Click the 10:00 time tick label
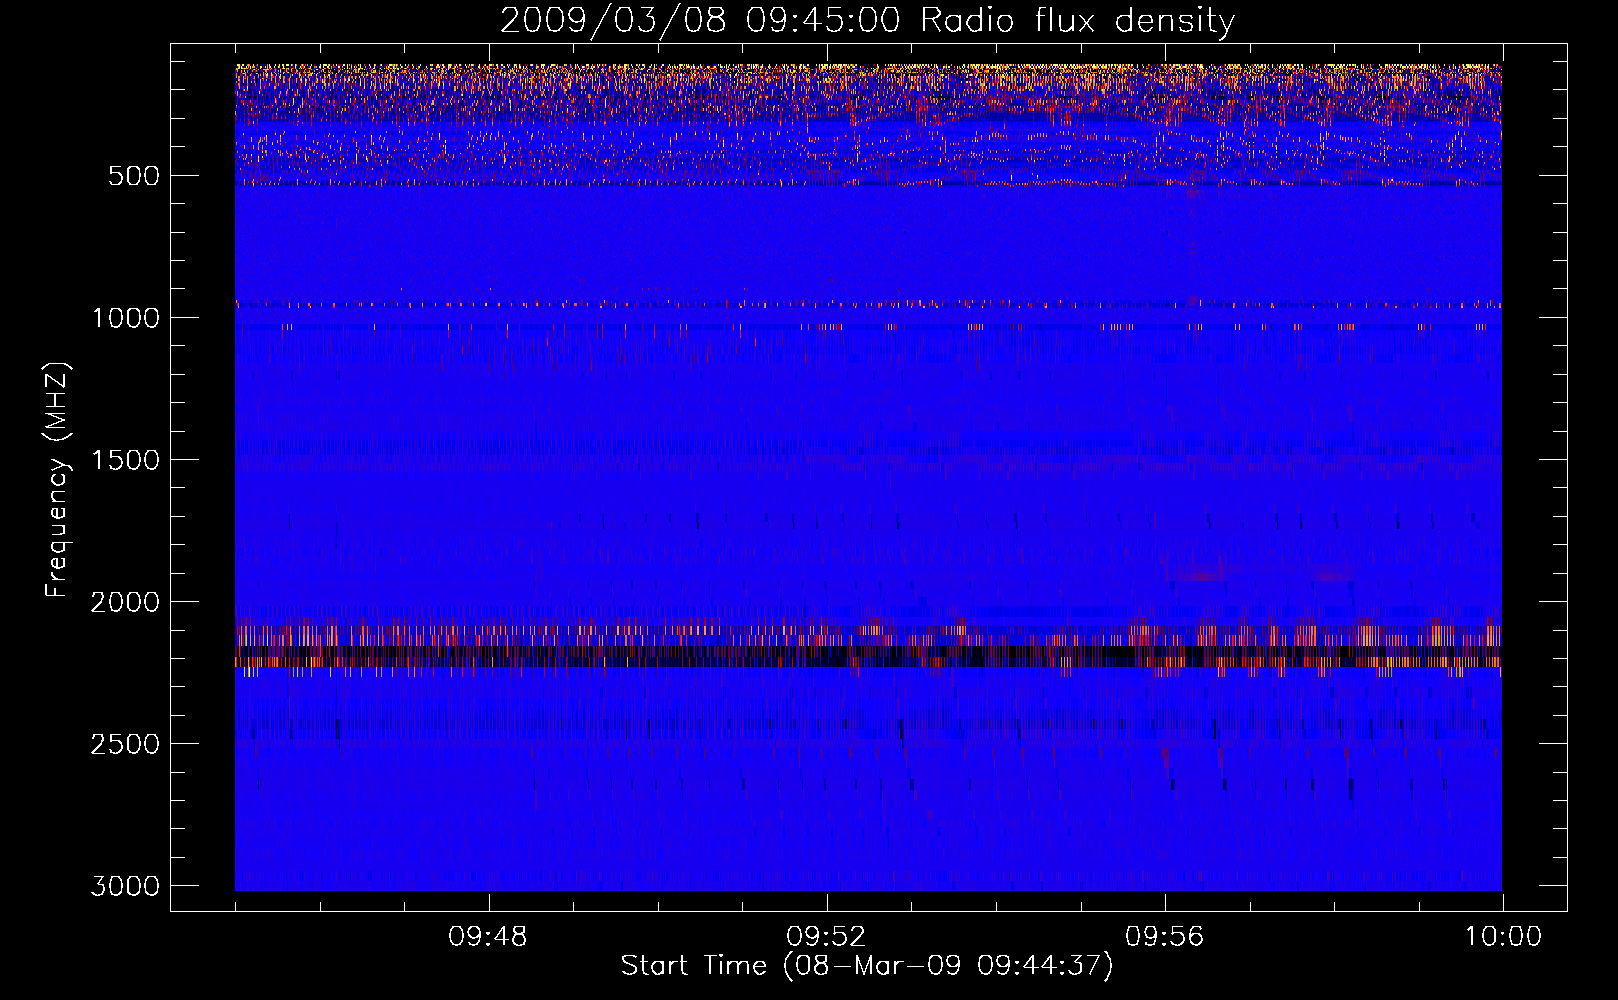The width and height of the screenshot is (1618, 1000). coord(1503,937)
